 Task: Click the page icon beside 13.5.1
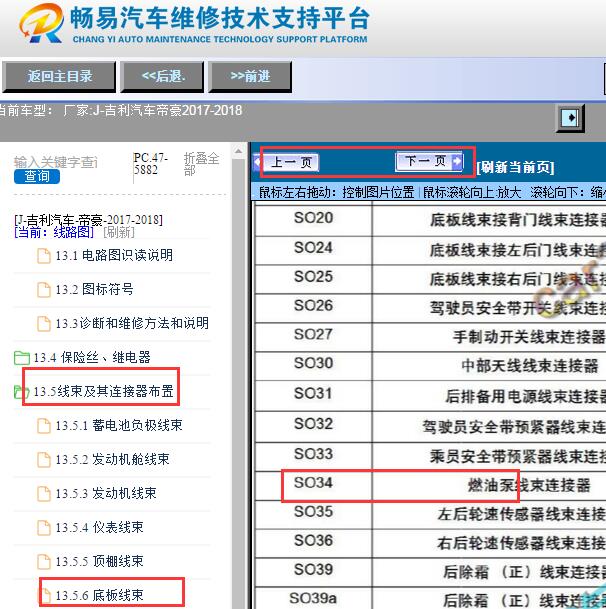coord(44,426)
